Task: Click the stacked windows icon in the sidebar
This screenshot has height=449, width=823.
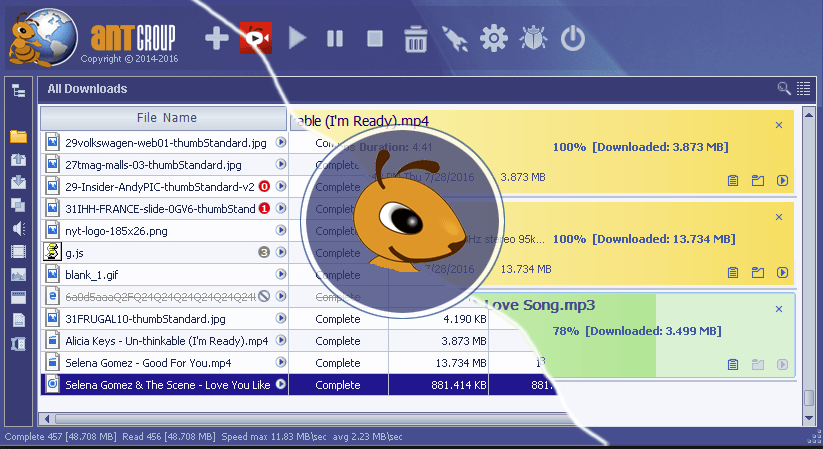Action: pyautogui.click(x=18, y=205)
